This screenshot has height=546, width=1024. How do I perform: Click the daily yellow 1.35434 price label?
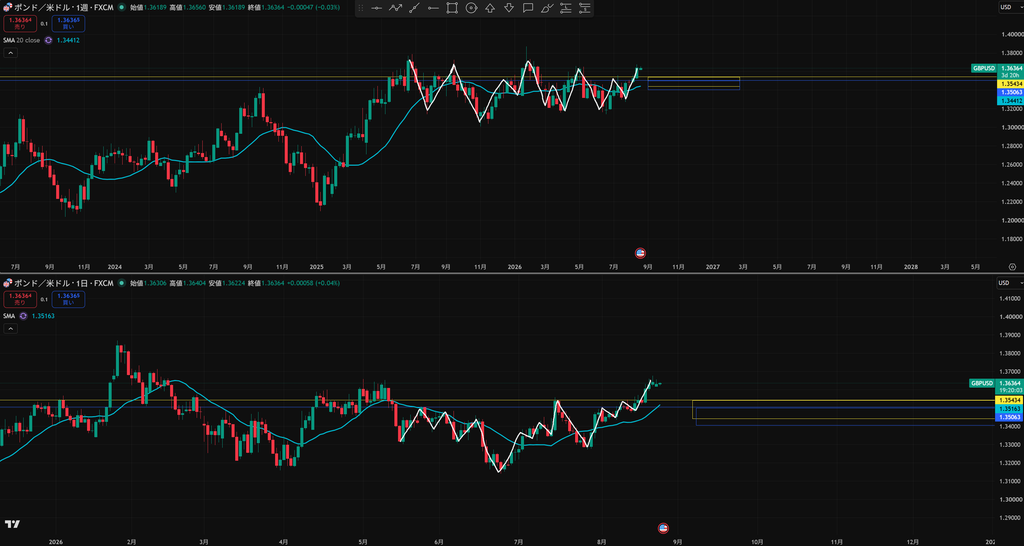1009,399
